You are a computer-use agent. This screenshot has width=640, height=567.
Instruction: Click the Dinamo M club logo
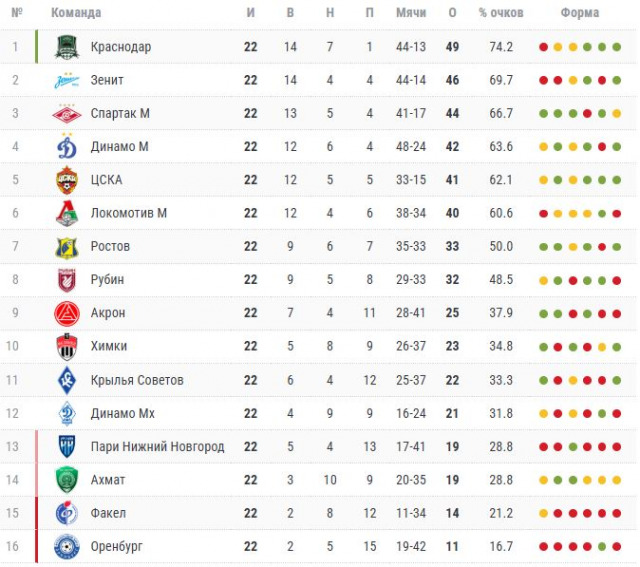[x=66, y=147]
